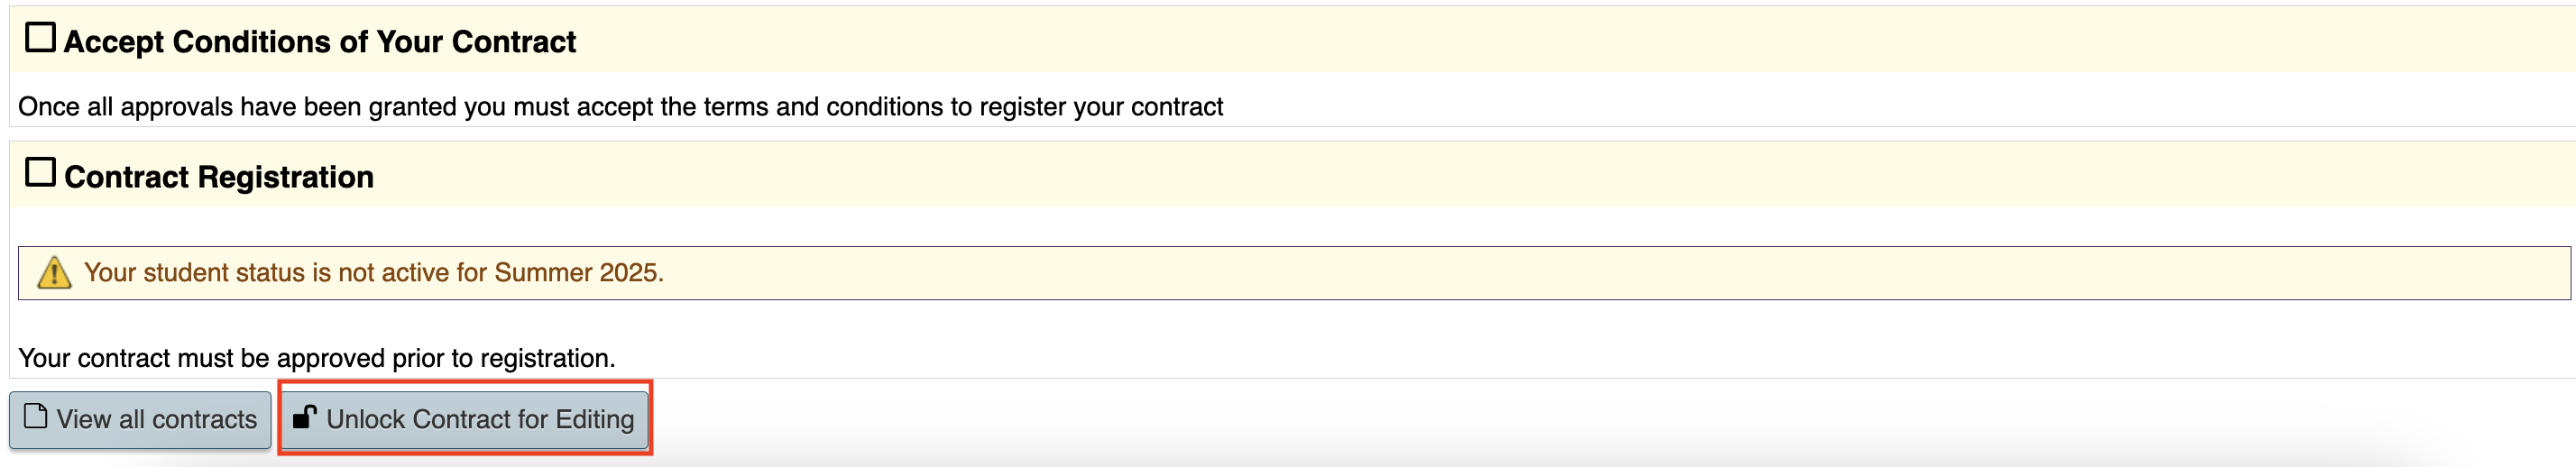Viewport: 2576px width, 467px height.
Task: Click the unlock padlock icon
Action: [x=304, y=416]
